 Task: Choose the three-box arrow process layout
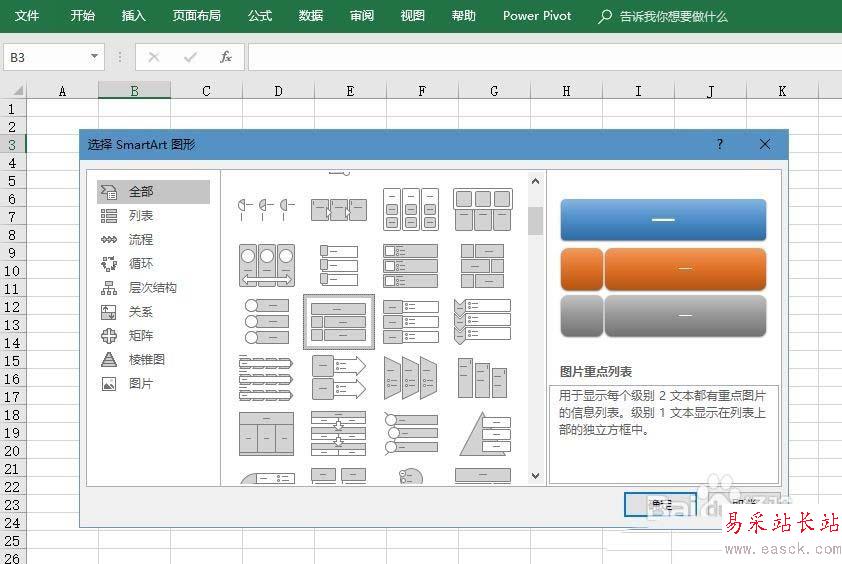click(339, 209)
